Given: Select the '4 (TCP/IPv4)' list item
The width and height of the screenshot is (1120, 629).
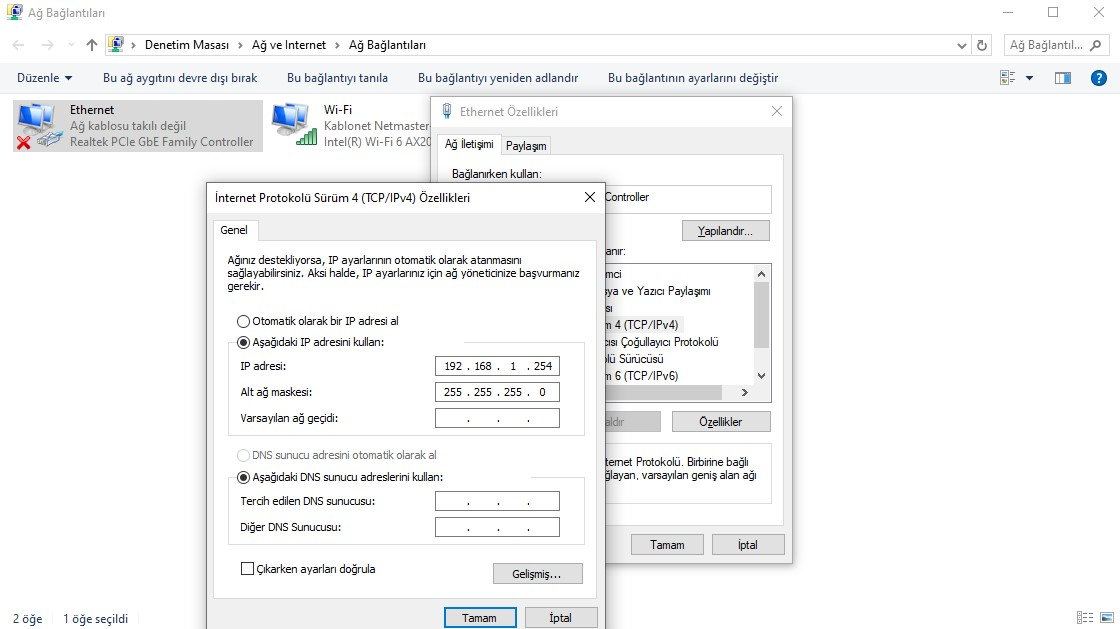Looking at the screenshot, I should coord(645,324).
